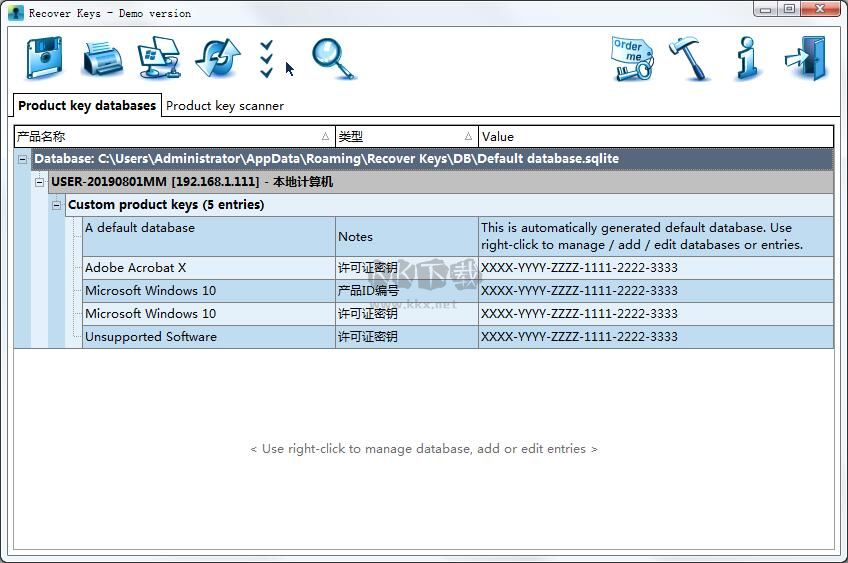
Task: Click the info icon
Action: (x=746, y=59)
